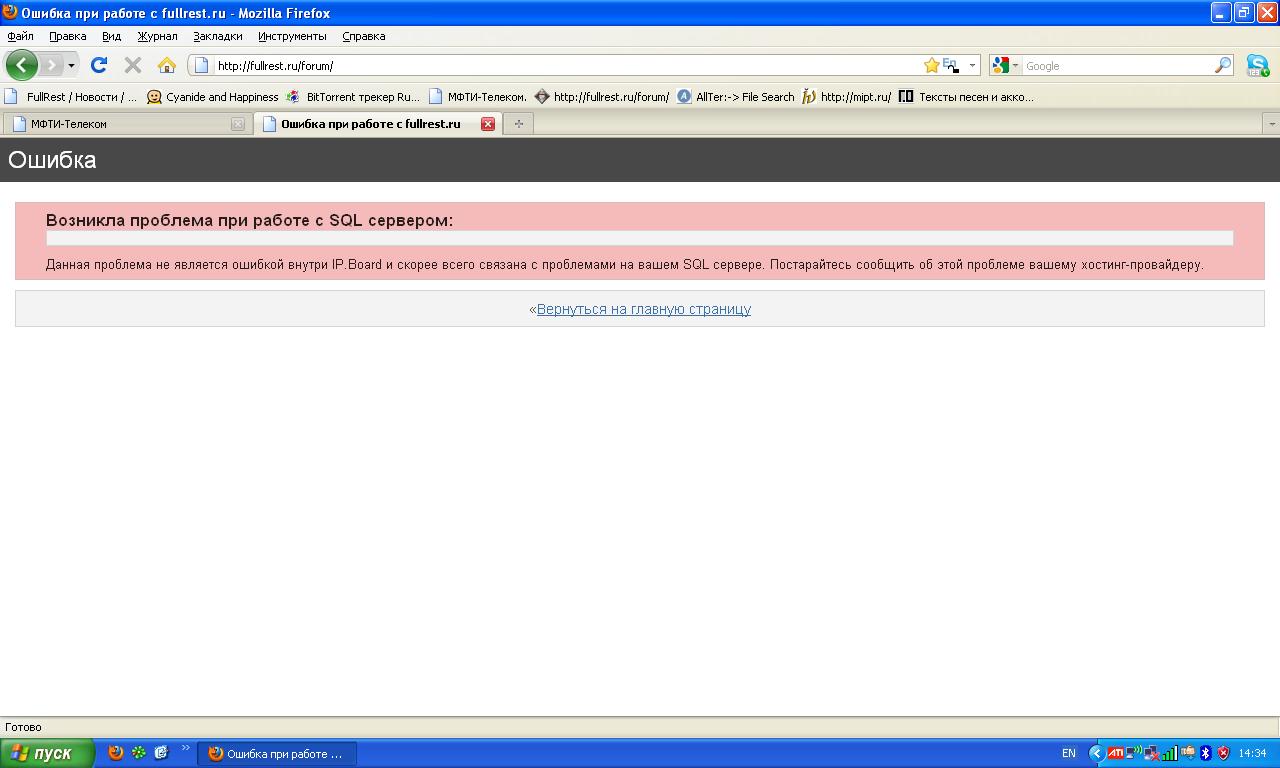The height and width of the screenshot is (768, 1280).
Task: Click the Вернуться на главную страницу link
Action: [x=643, y=309]
